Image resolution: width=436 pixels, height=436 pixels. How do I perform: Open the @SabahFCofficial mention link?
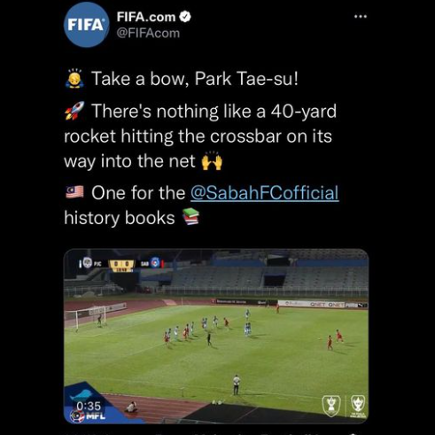[264, 193]
